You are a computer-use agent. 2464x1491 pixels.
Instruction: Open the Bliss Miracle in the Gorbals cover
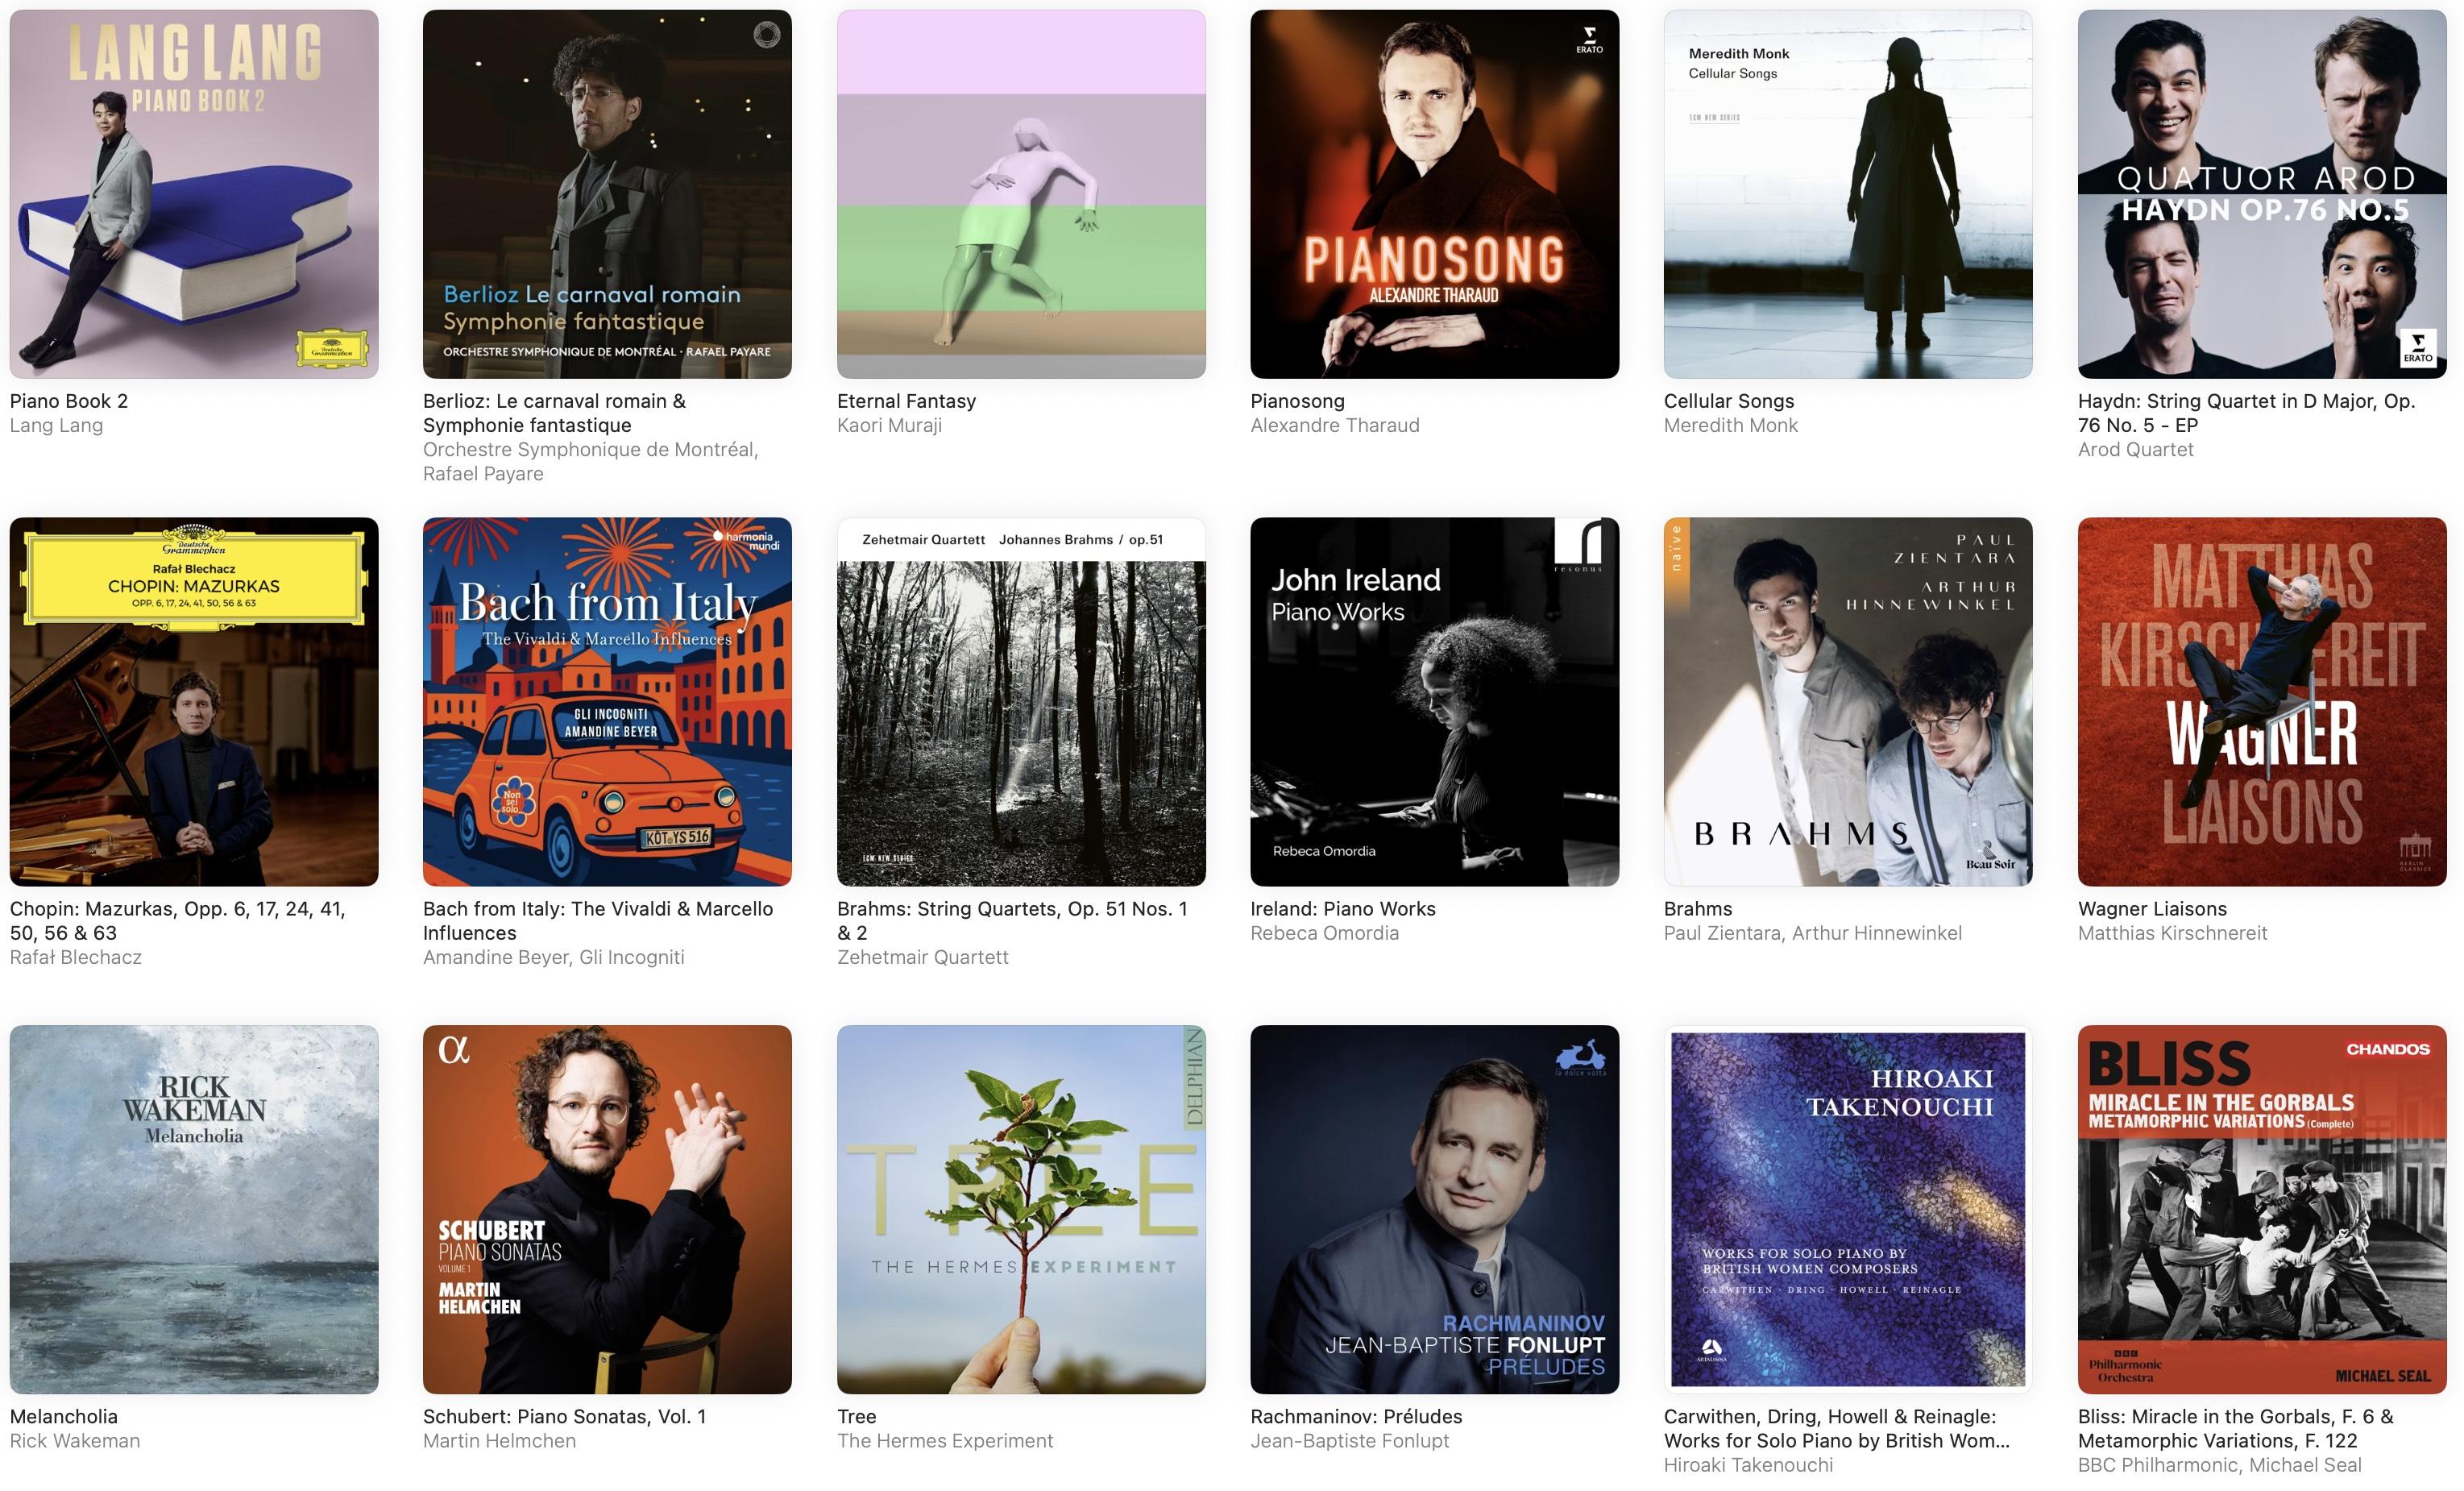point(2262,1209)
